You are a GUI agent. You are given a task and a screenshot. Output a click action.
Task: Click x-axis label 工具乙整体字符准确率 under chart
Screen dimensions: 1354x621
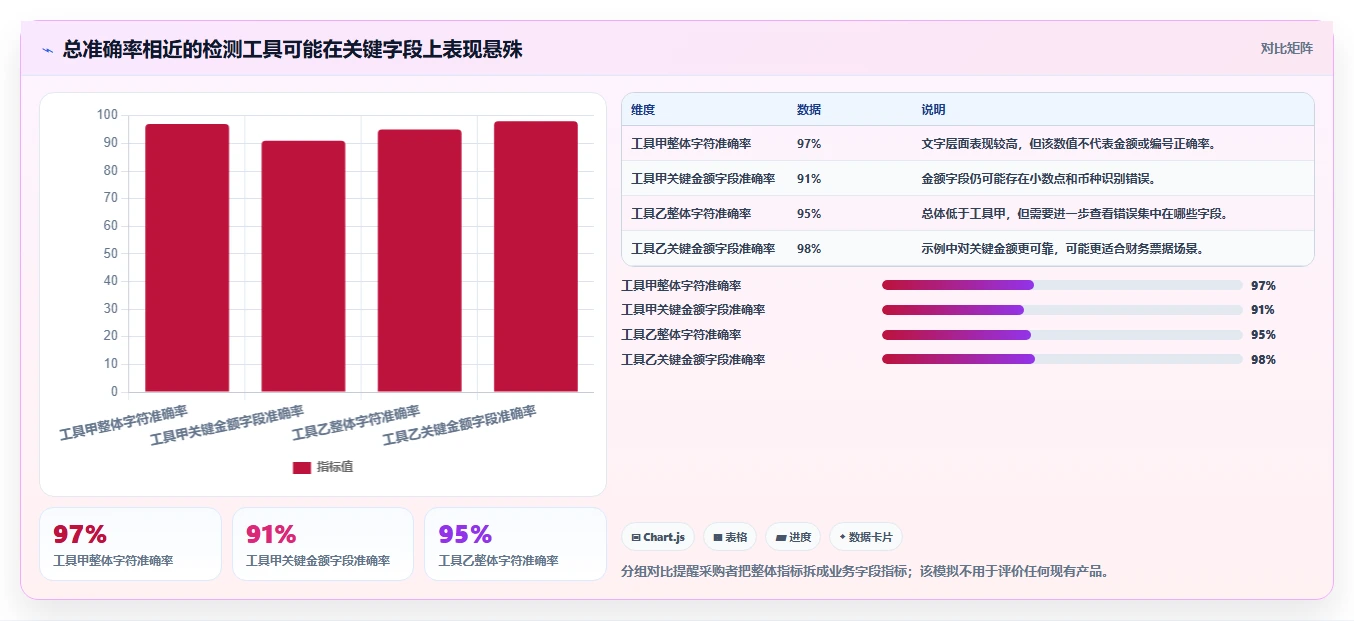pyautogui.click(x=356, y=422)
